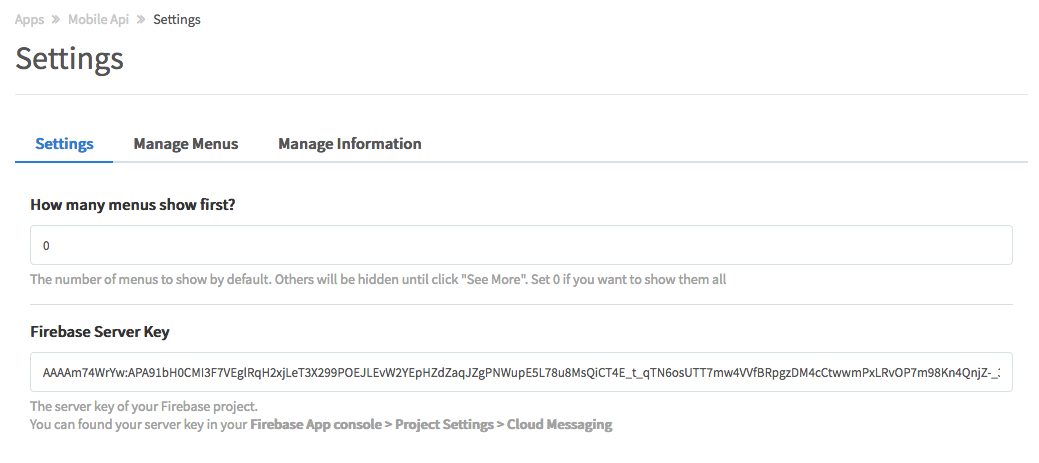
Task: Click the Apps breadcrumb link
Action: tap(29, 19)
